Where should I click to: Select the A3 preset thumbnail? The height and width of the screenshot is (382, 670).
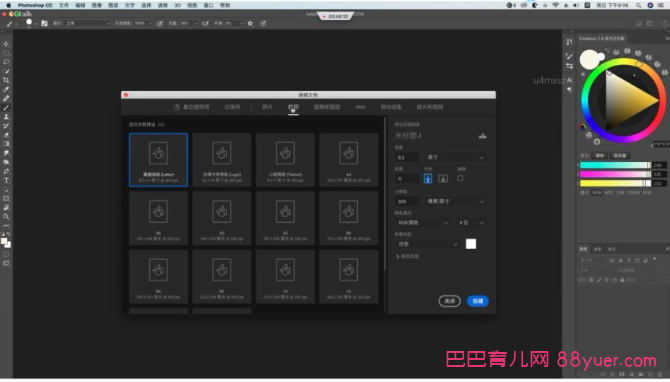285,218
